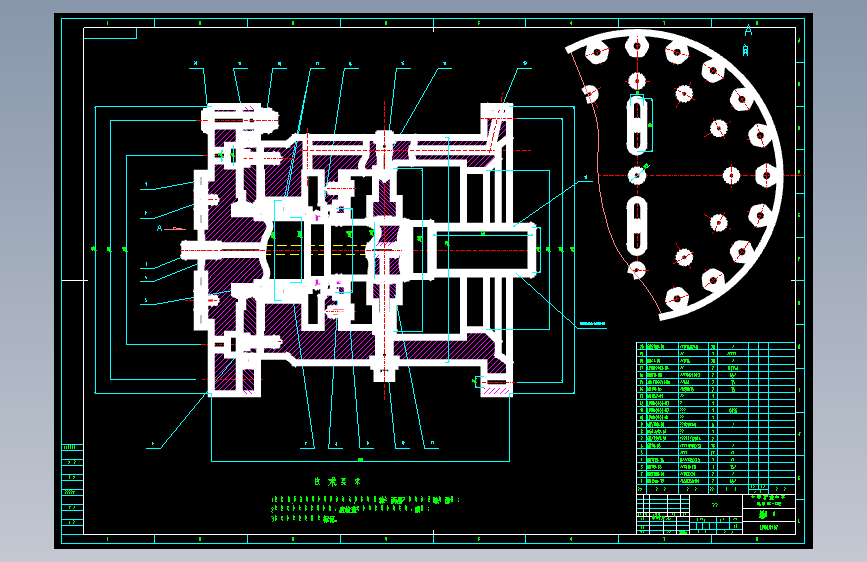Select the first line of the technical requirements notes
The image size is (867, 562).
[x=365, y=499]
